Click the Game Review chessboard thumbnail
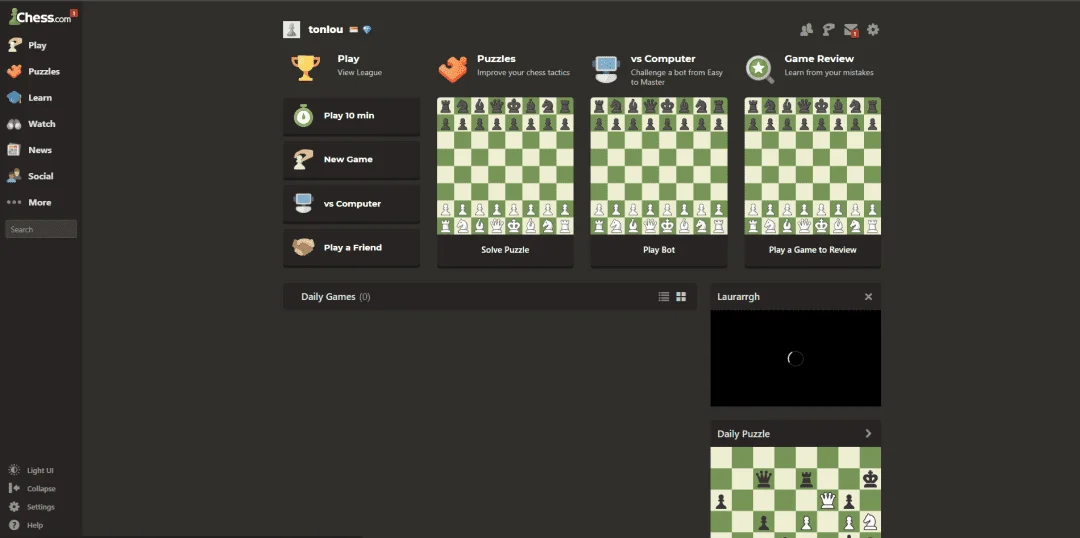This screenshot has width=1080, height=538. 813,166
